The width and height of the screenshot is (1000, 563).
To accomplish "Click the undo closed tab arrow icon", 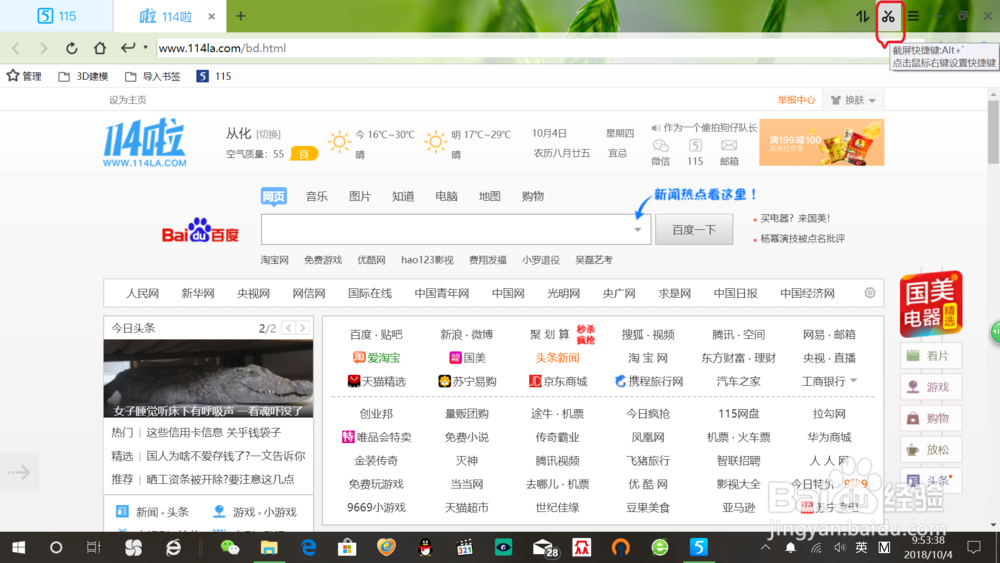I will click(x=128, y=48).
